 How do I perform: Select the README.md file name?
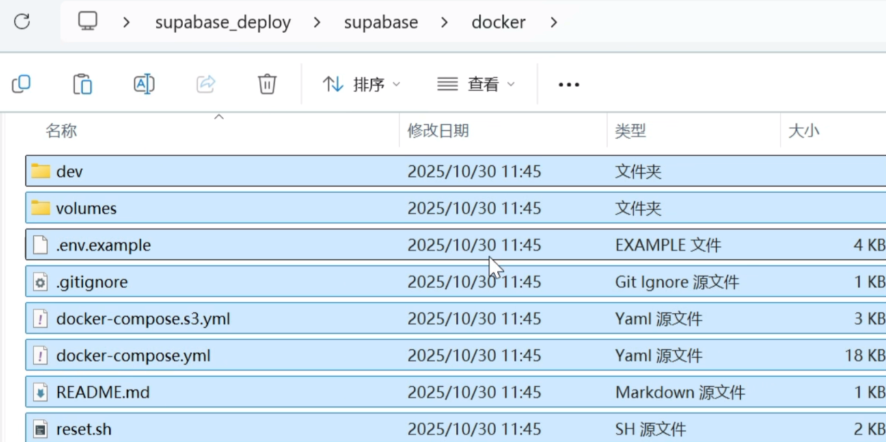[103, 392]
